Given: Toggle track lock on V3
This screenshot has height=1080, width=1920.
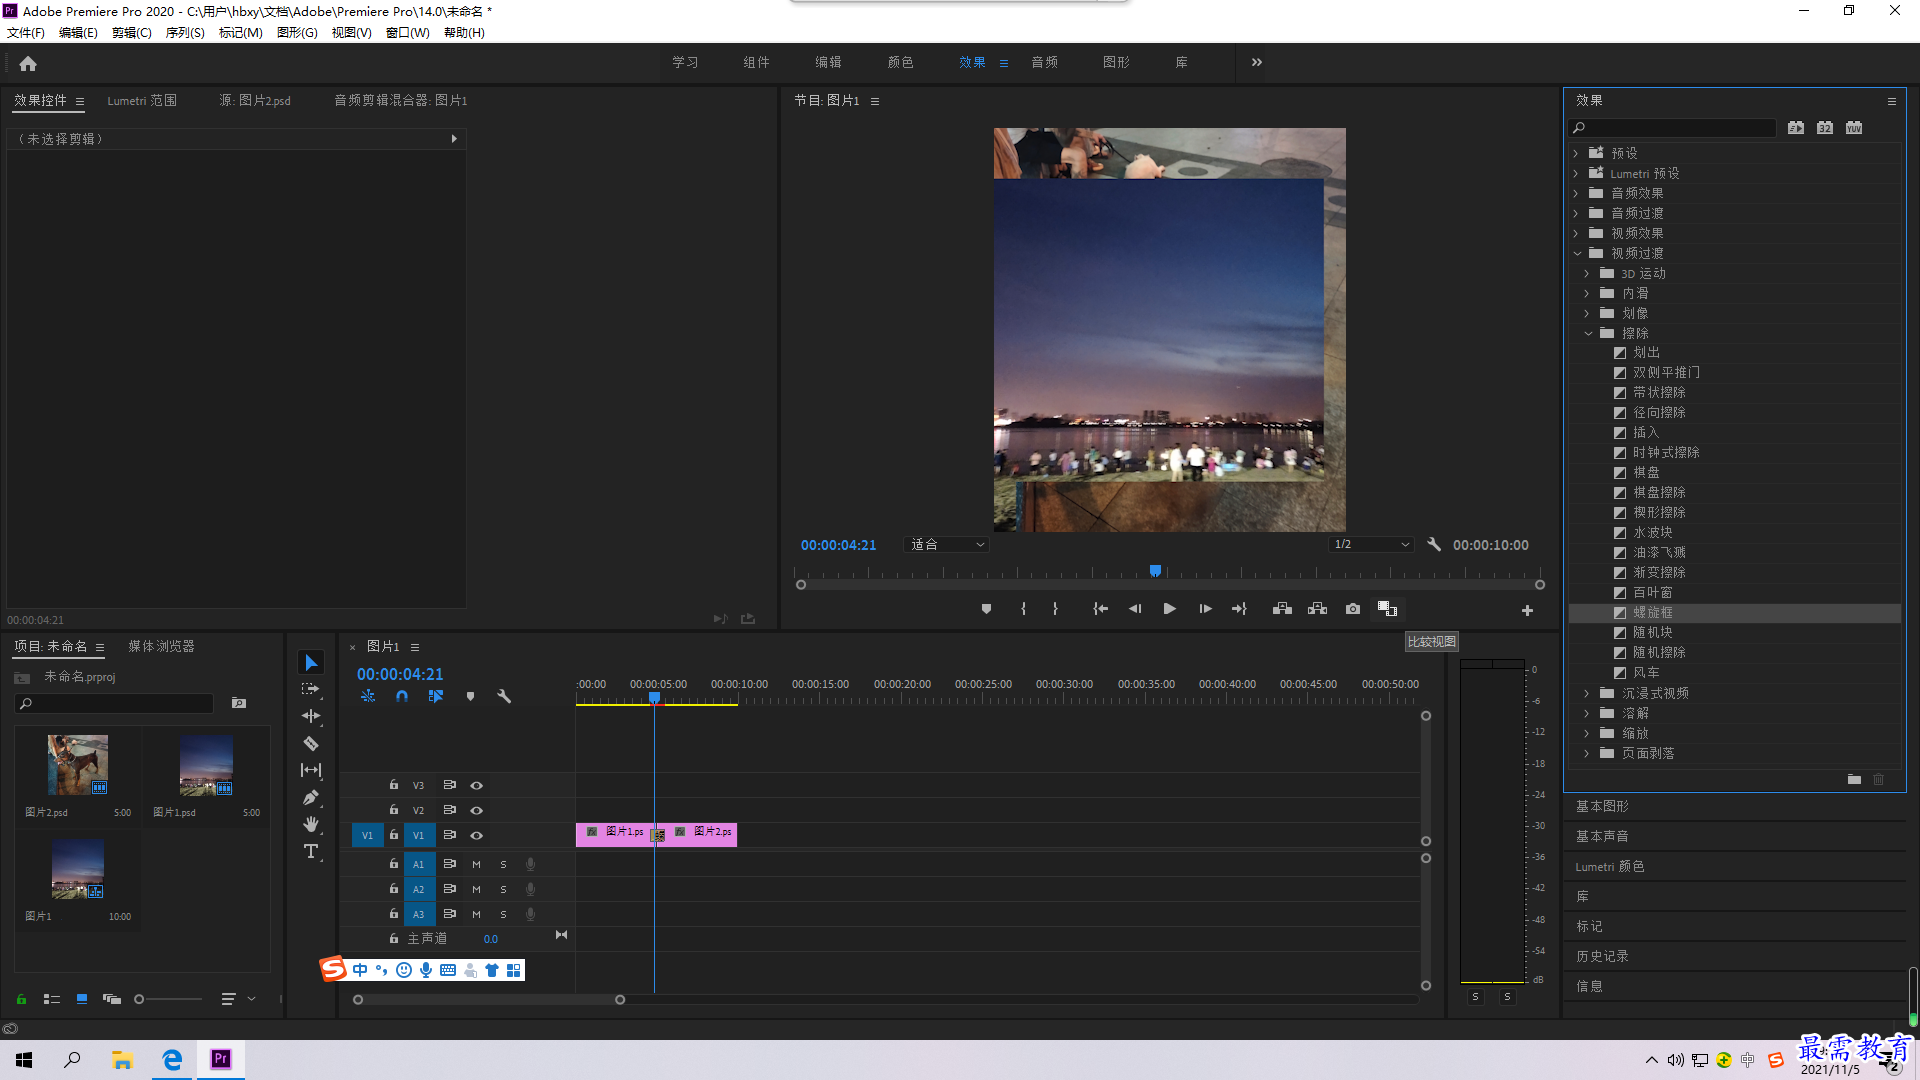Looking at the screenshot, I should click(394, 785).
